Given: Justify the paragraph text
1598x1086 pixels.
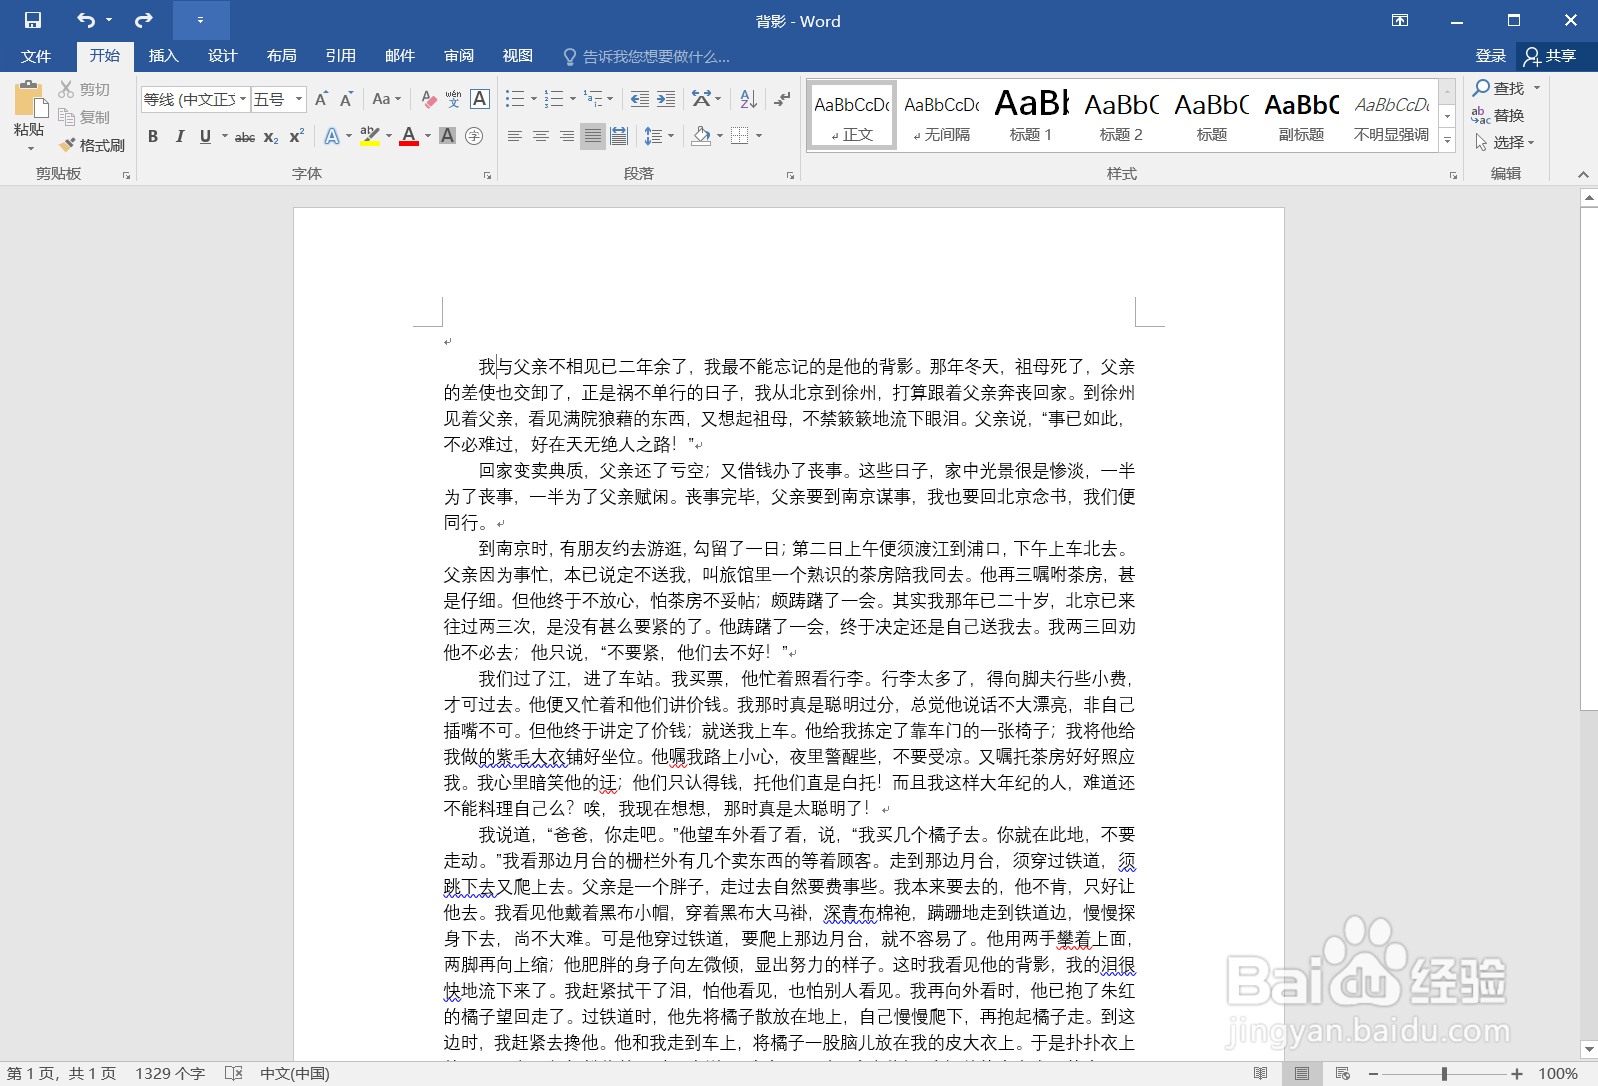Looking at the screenshot, I should pos(593,136).
